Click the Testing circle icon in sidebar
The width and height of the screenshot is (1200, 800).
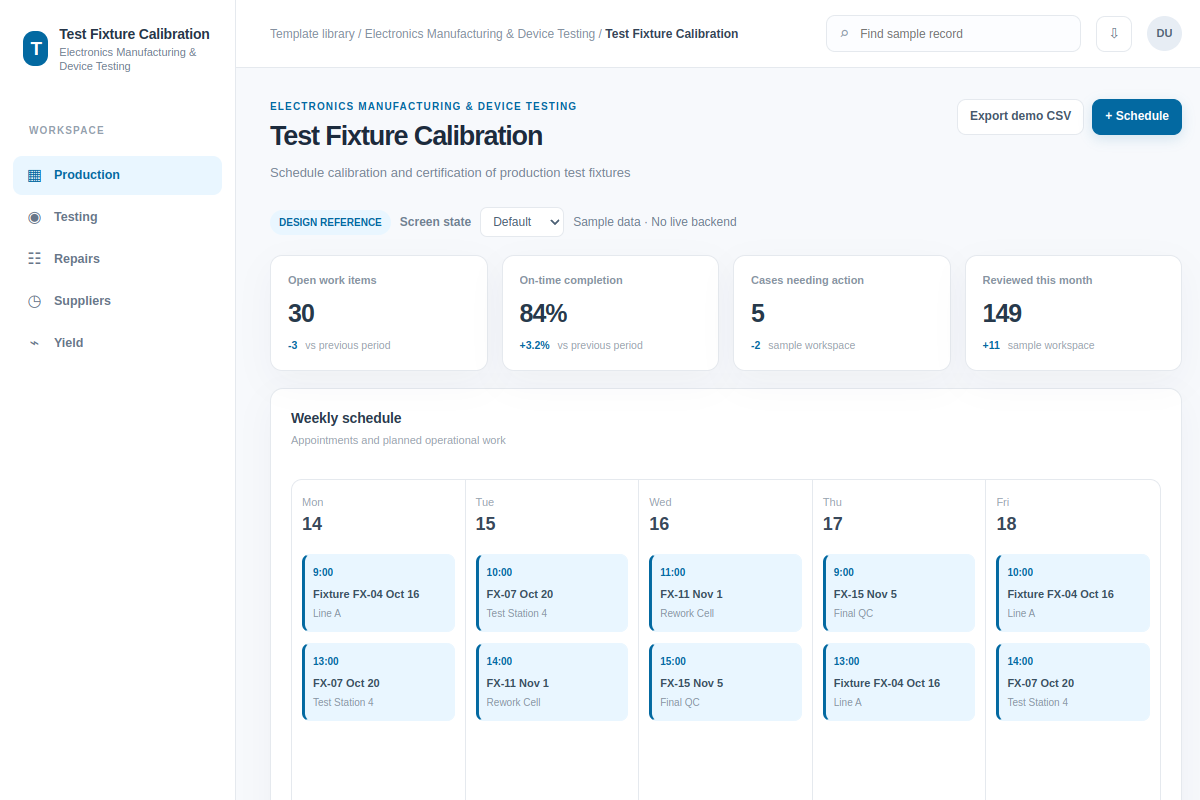[35, 217]
